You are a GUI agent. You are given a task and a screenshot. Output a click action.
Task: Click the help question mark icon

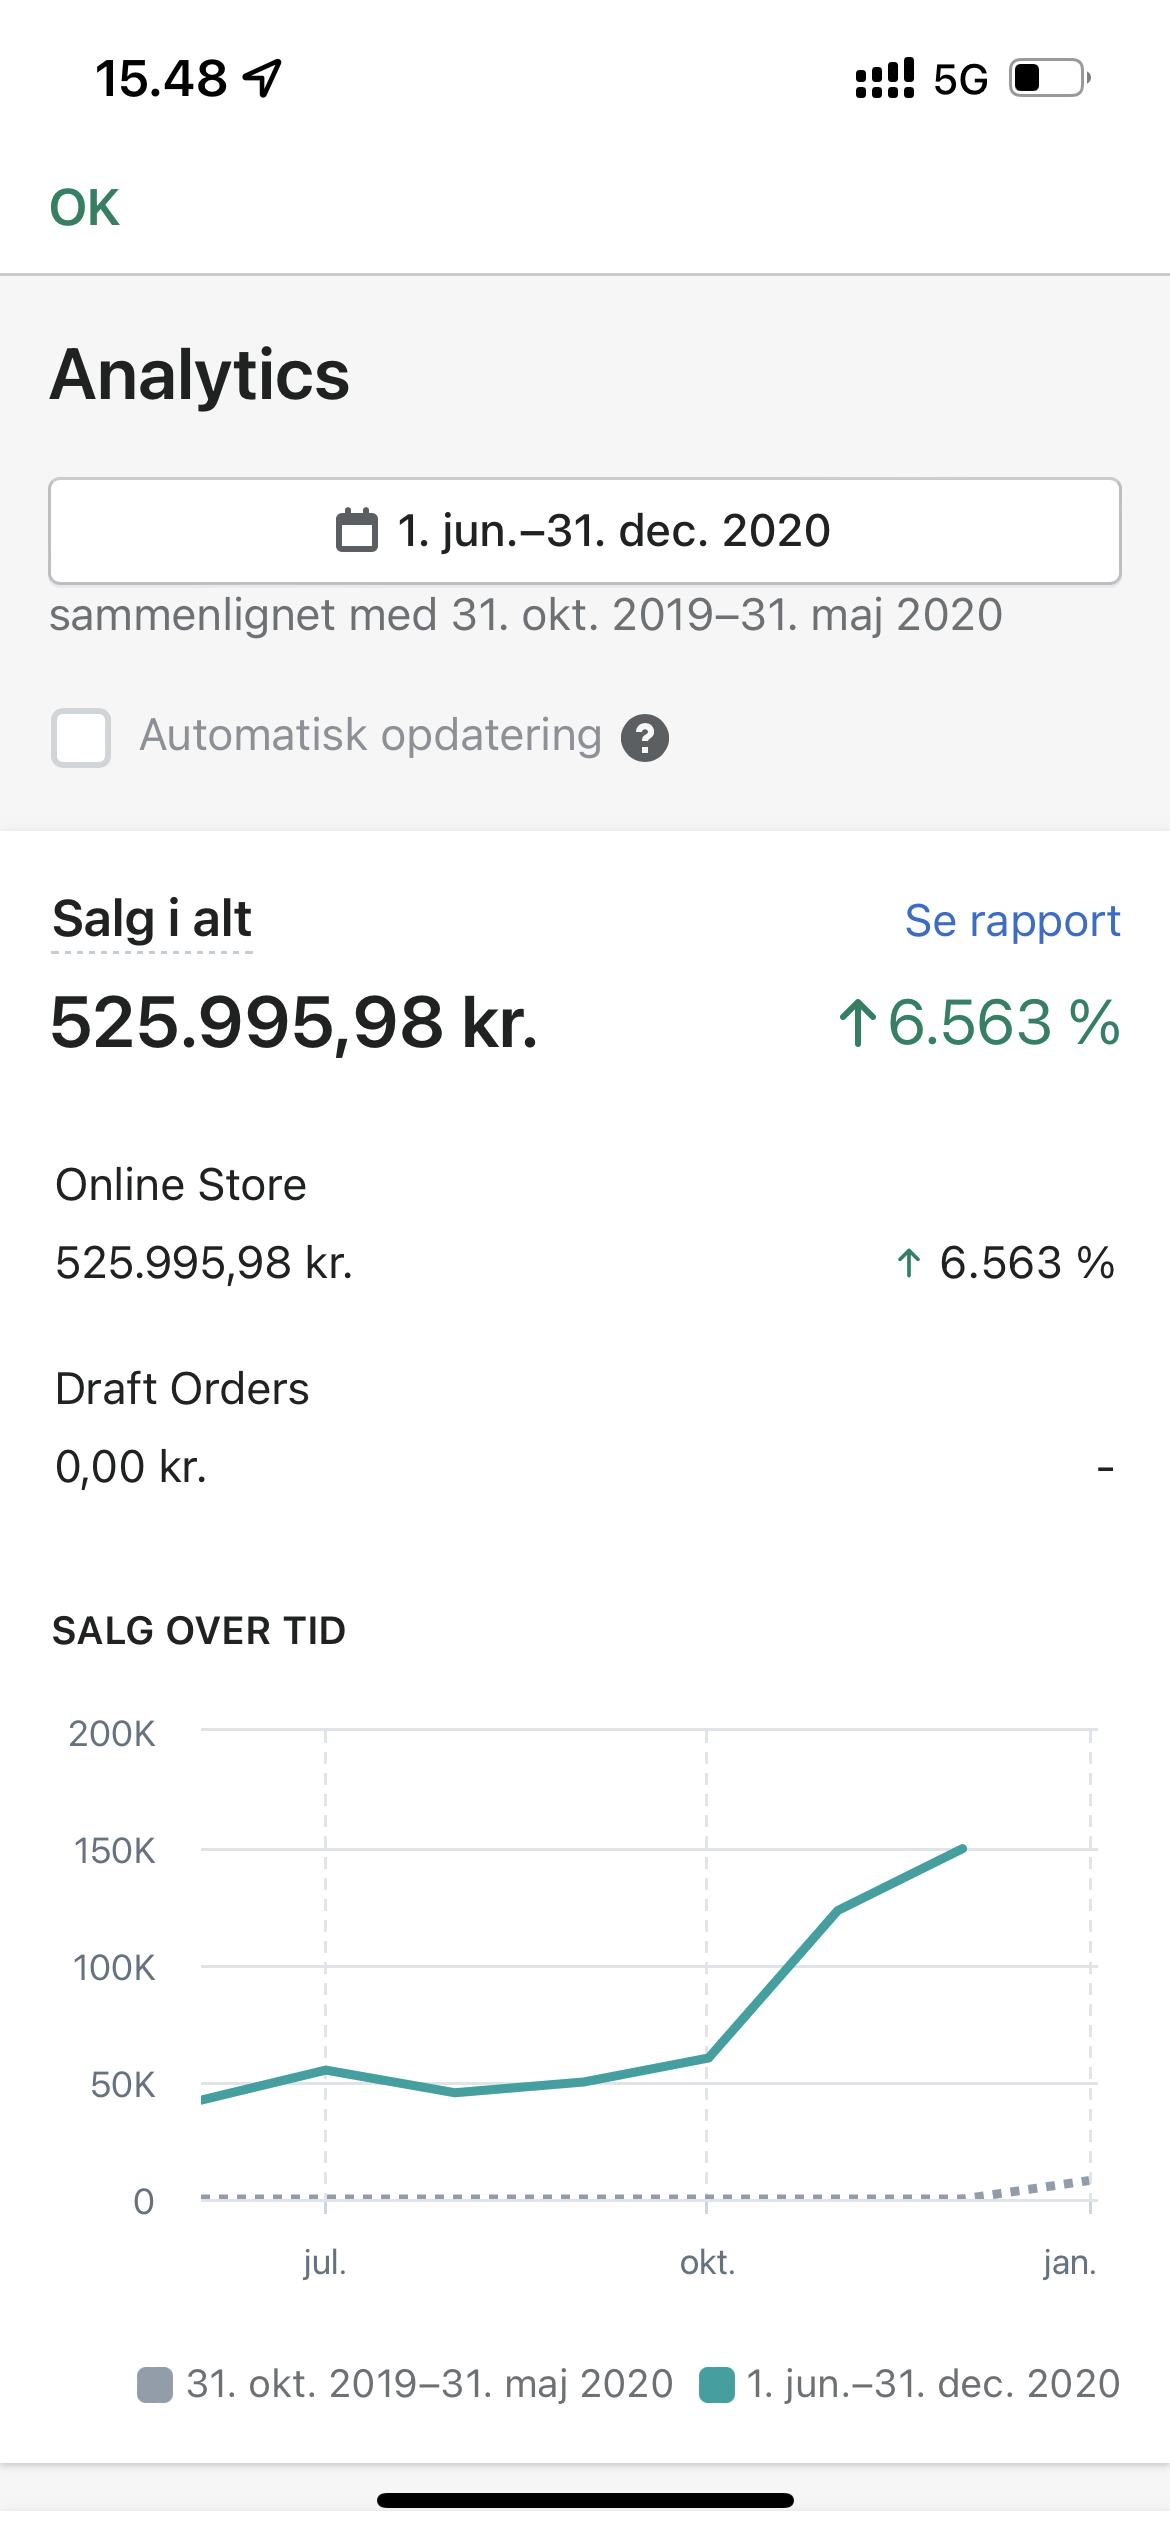[x=645, y=739]
